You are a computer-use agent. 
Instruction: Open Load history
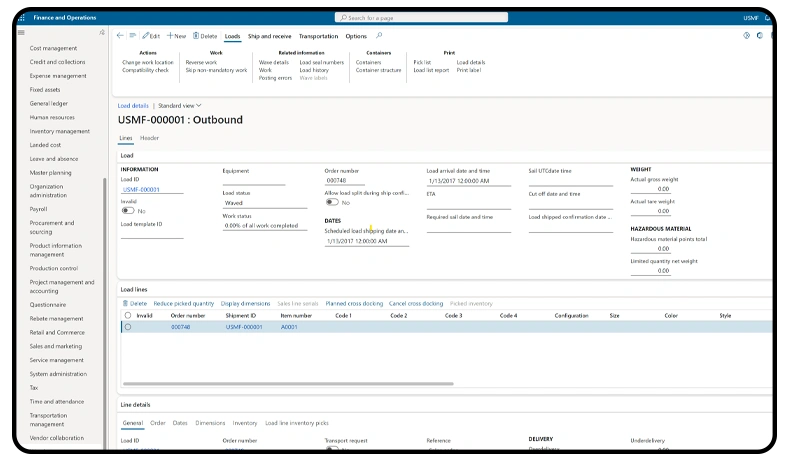pos(314,70)
